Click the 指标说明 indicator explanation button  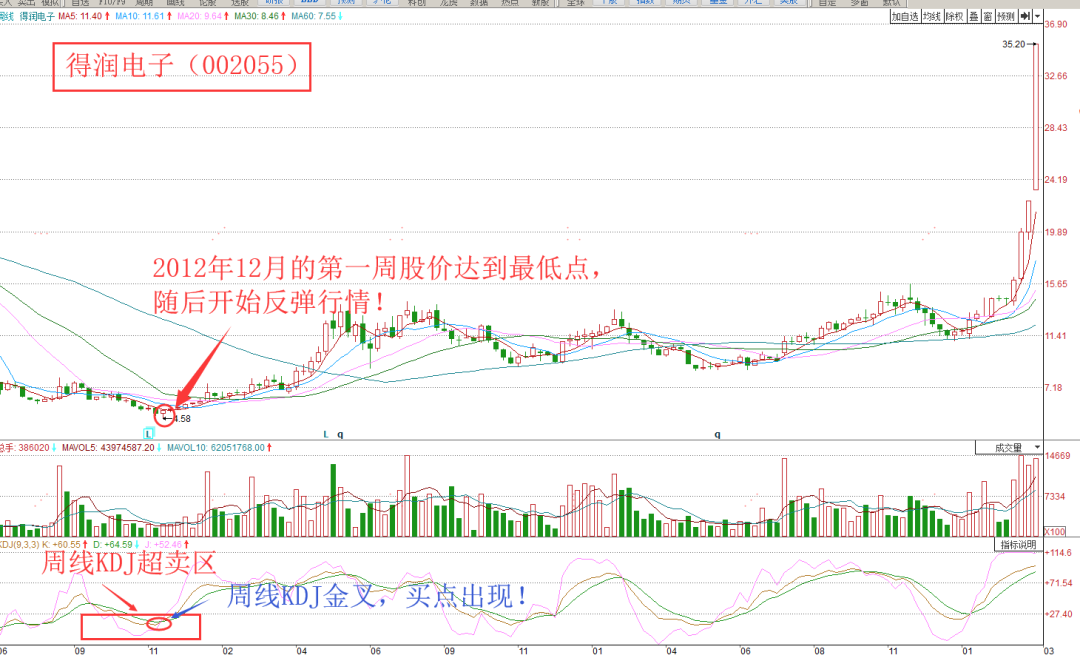pyautogui.click(x=1019, y=545)
